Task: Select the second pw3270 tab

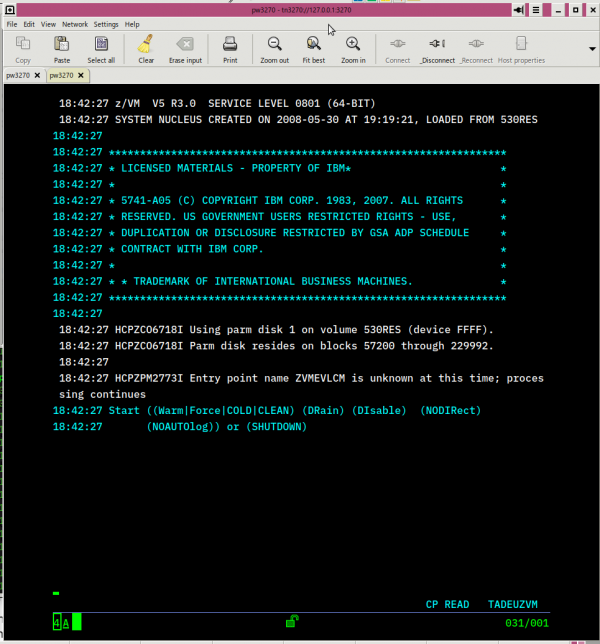Action: click(x=61, y=75)
